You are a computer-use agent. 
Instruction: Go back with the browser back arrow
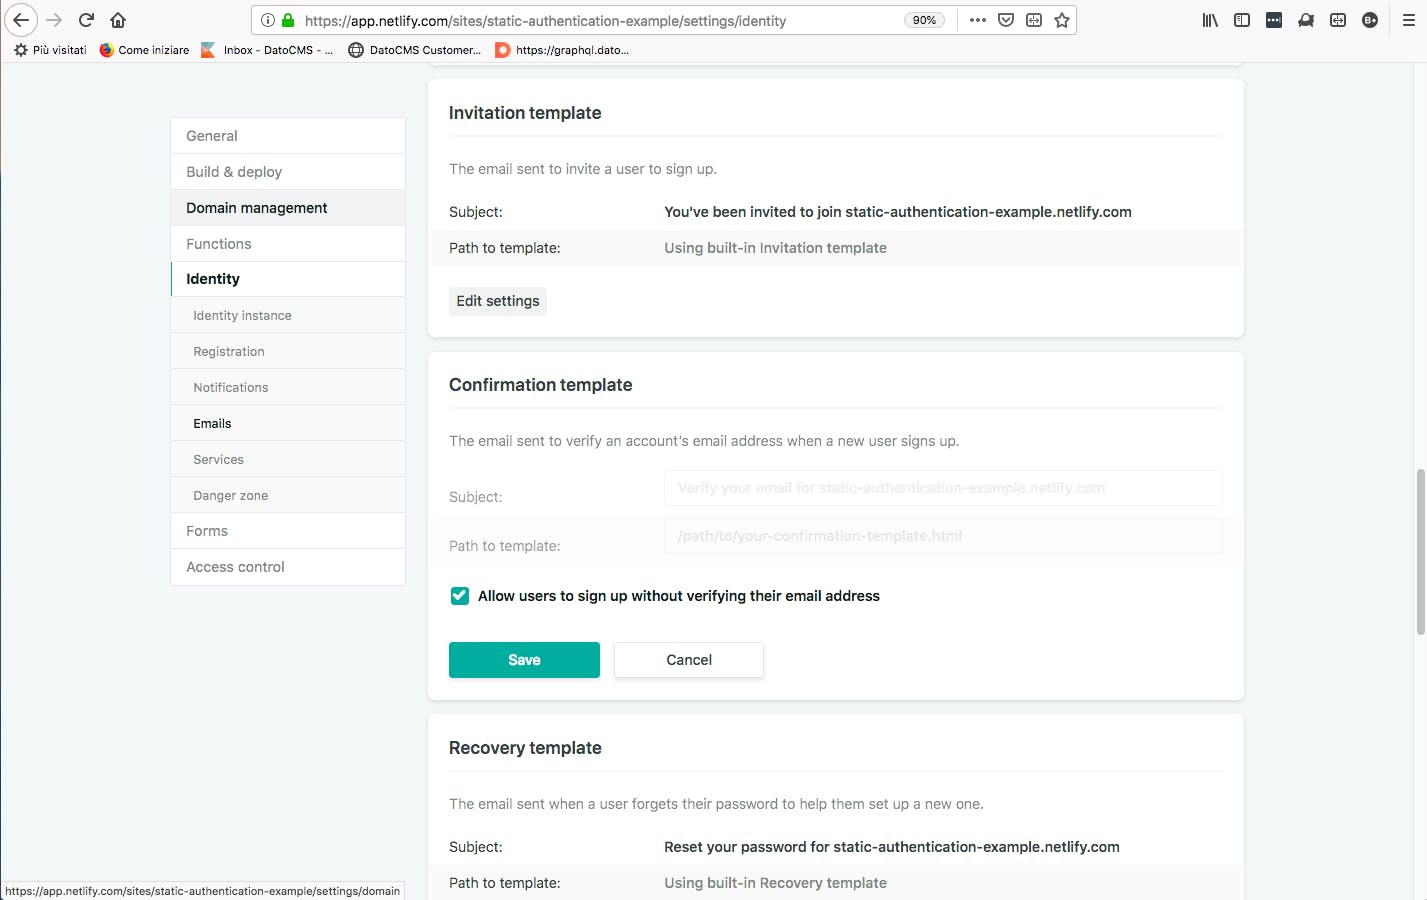click(x=21, y=20)
